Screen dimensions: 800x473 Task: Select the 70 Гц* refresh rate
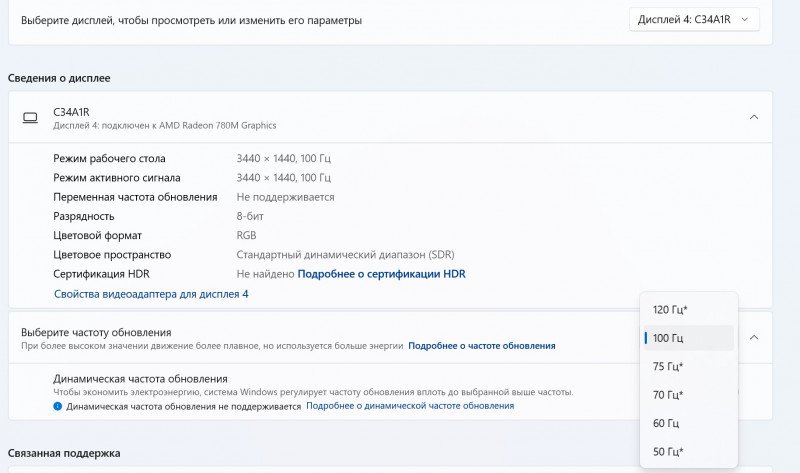(x=669, y=395)
